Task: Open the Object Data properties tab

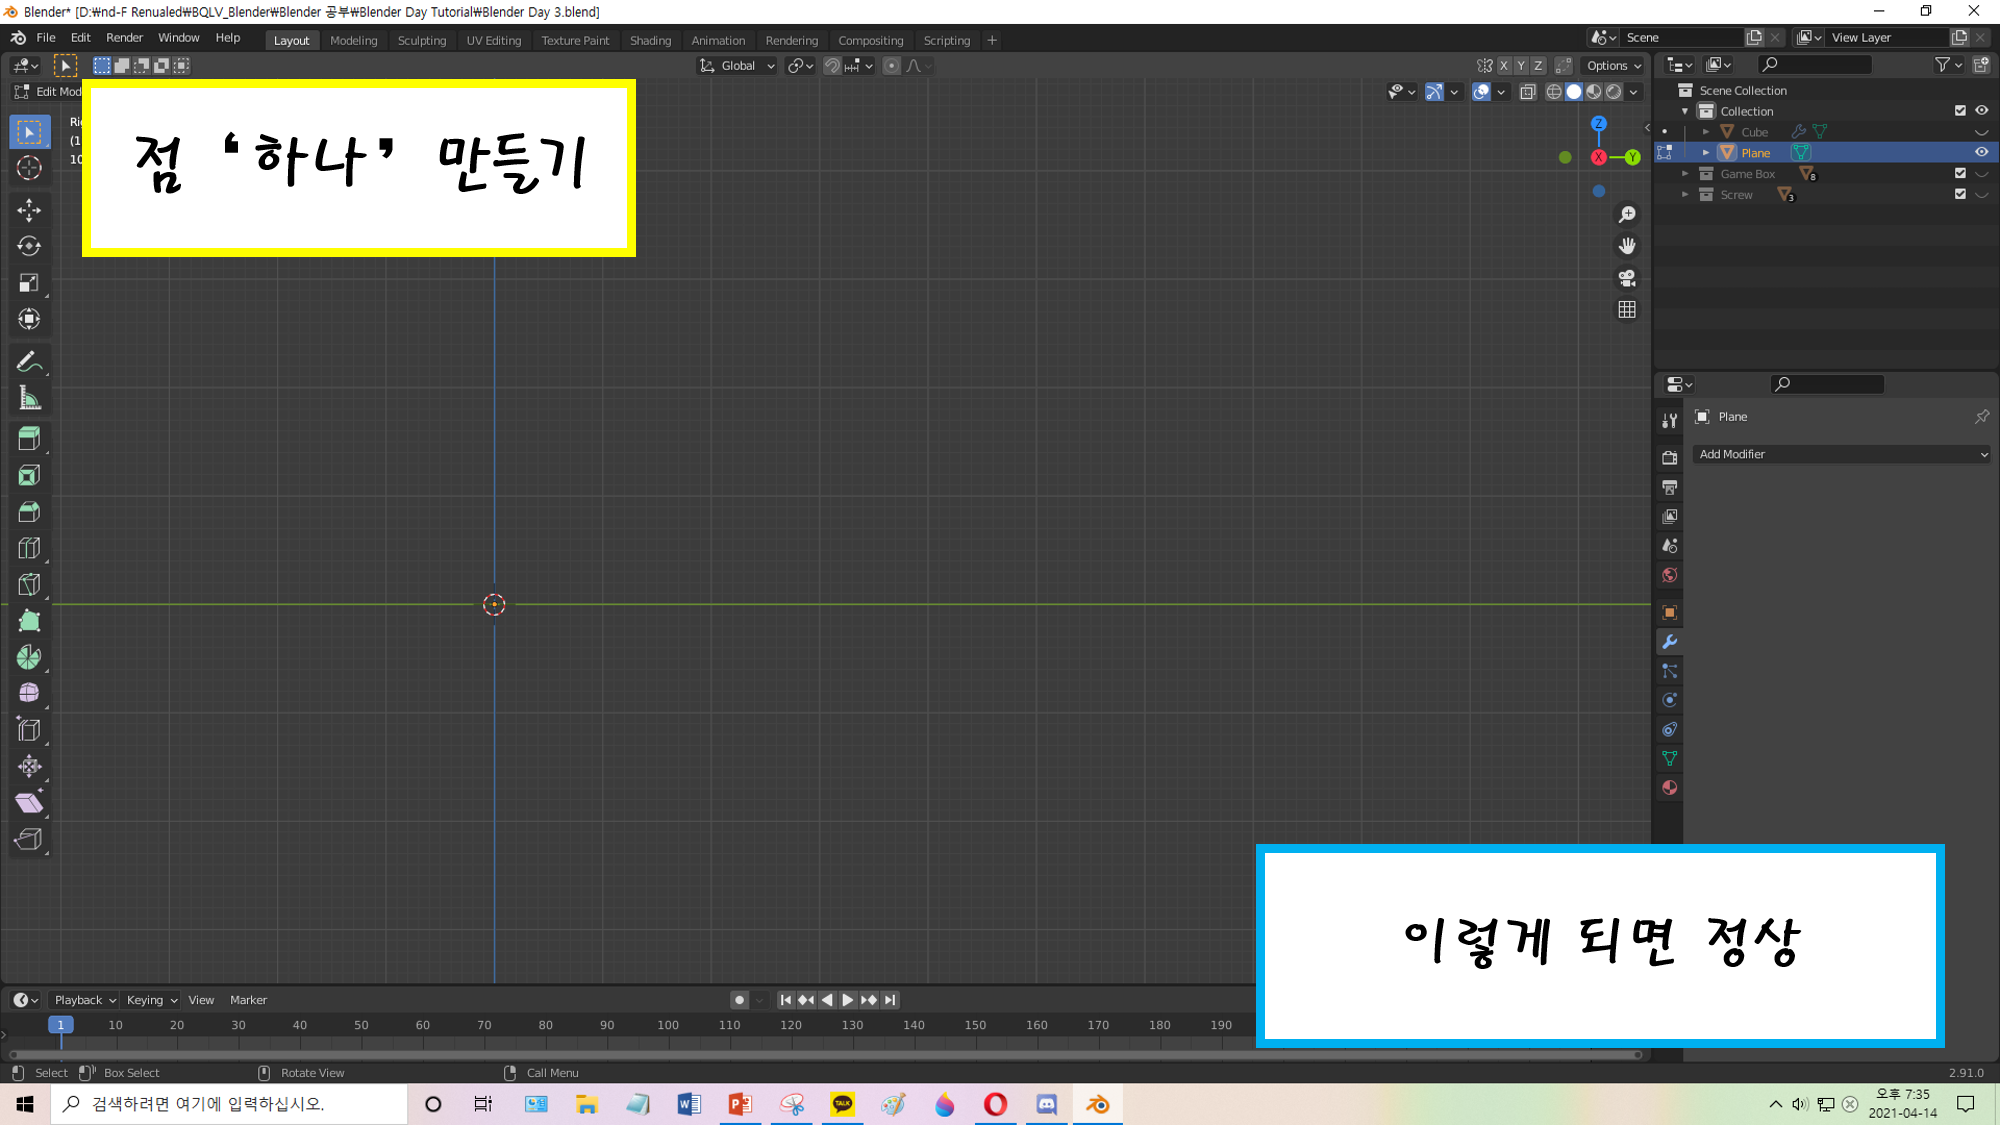Action: (1669, 759)
